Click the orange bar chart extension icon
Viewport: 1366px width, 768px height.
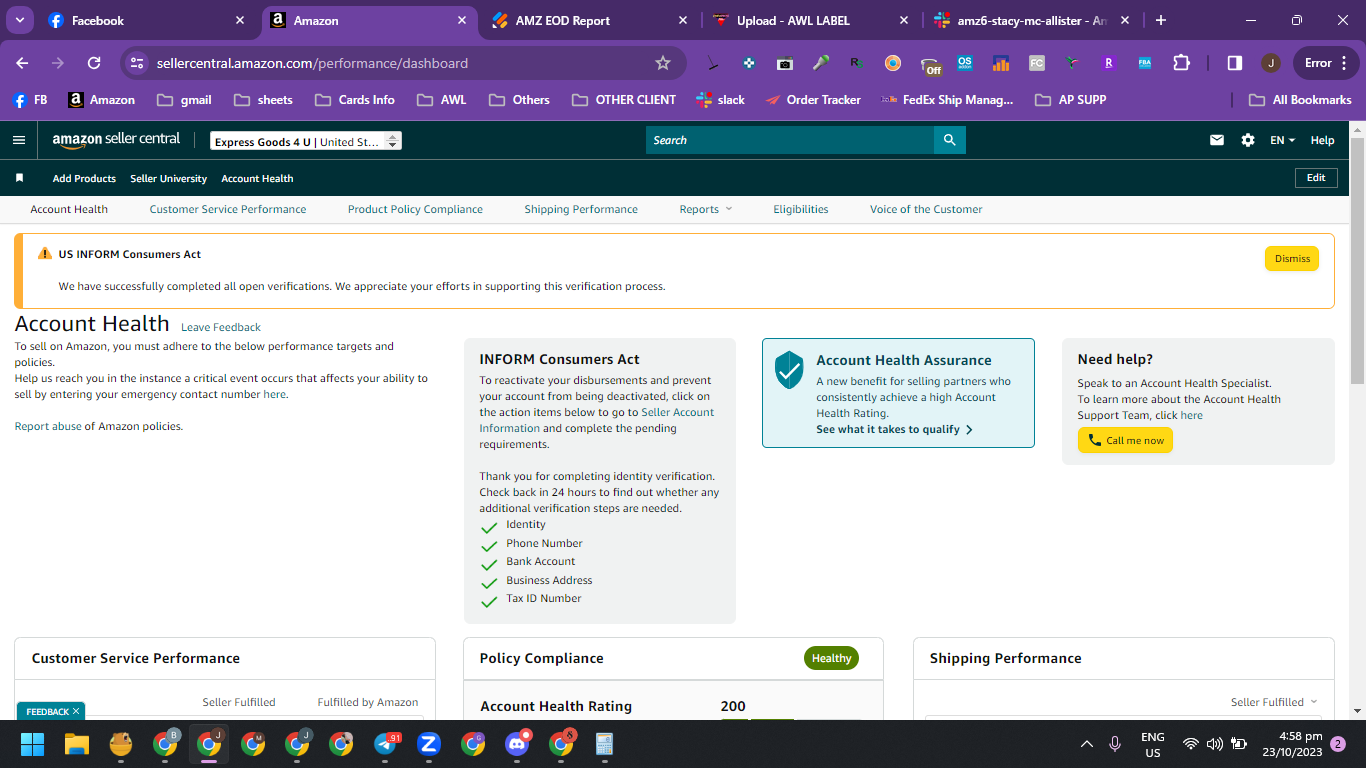pos(1001,63)
